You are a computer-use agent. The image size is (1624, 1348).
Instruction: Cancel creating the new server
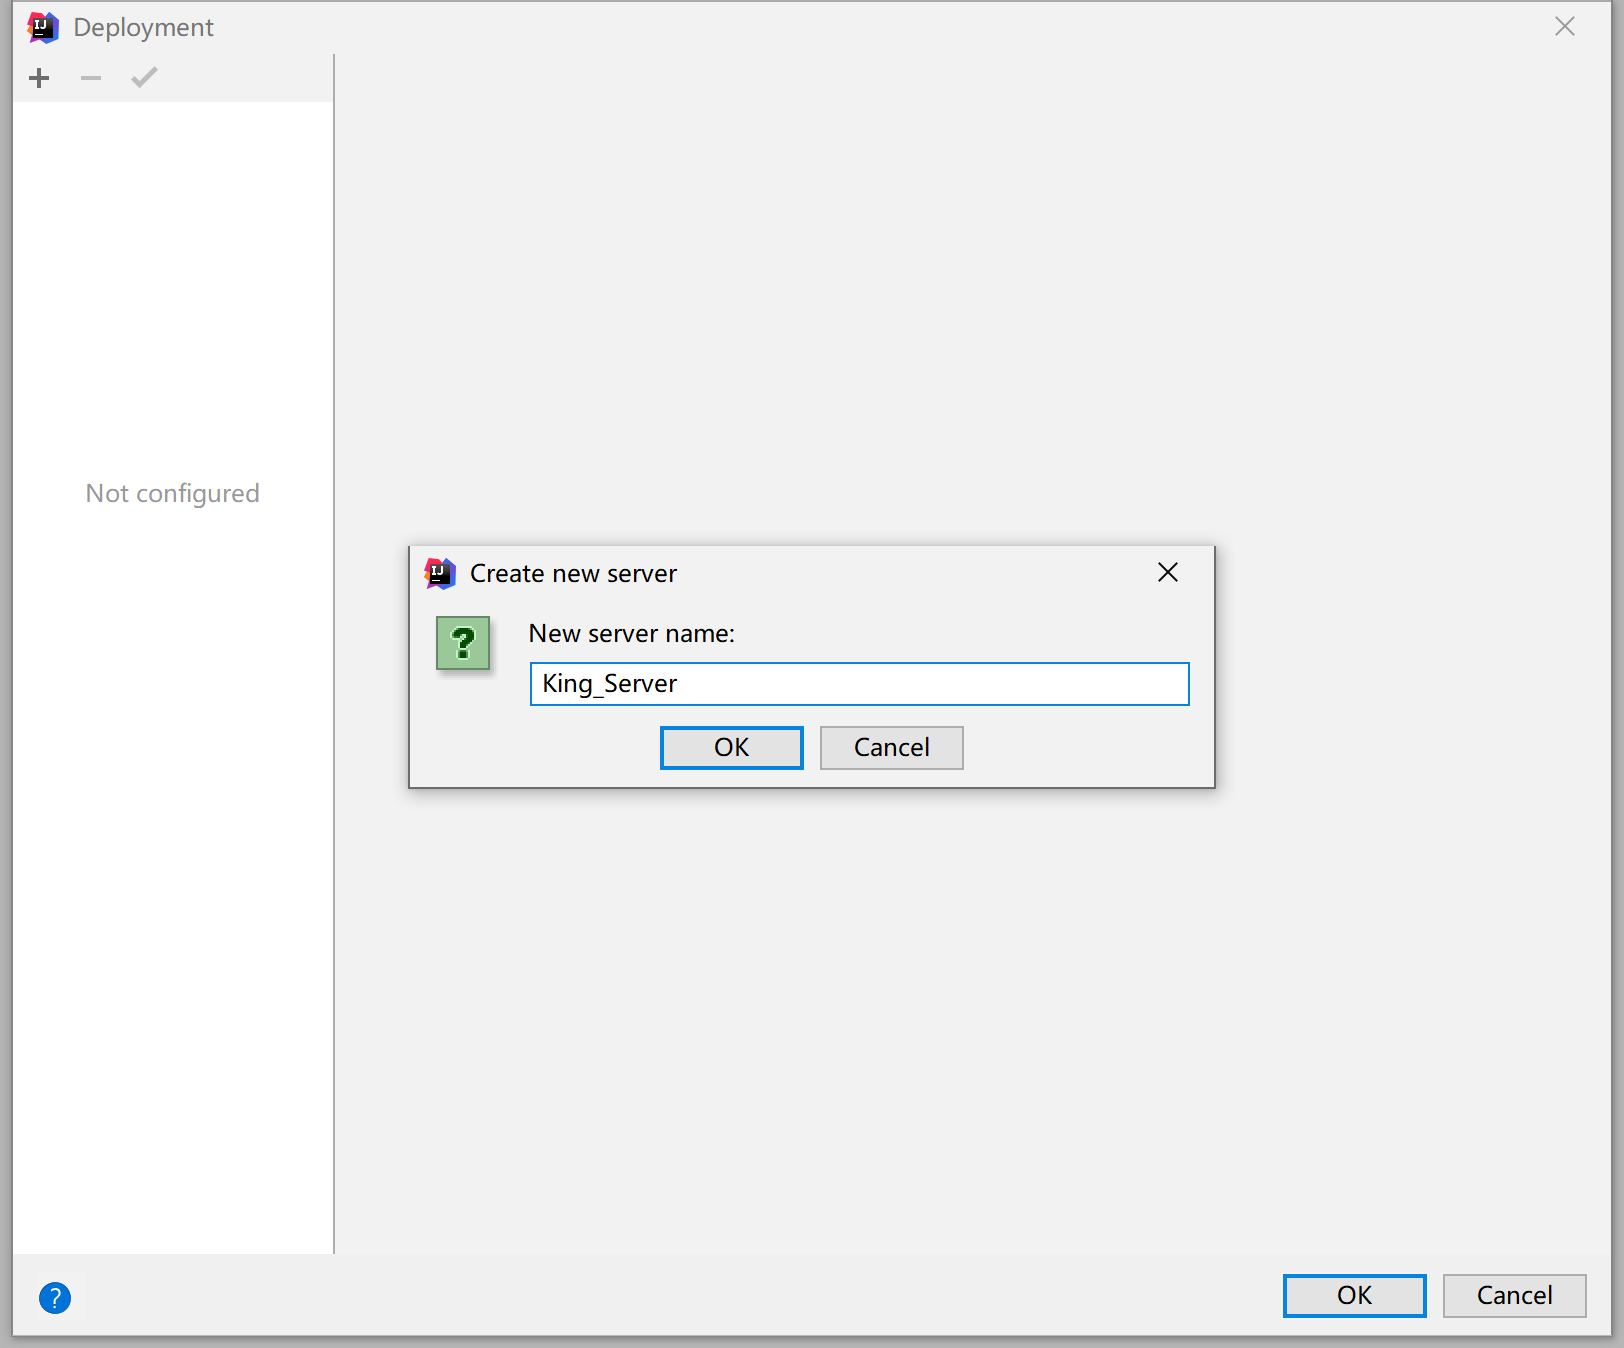(890, 747)
